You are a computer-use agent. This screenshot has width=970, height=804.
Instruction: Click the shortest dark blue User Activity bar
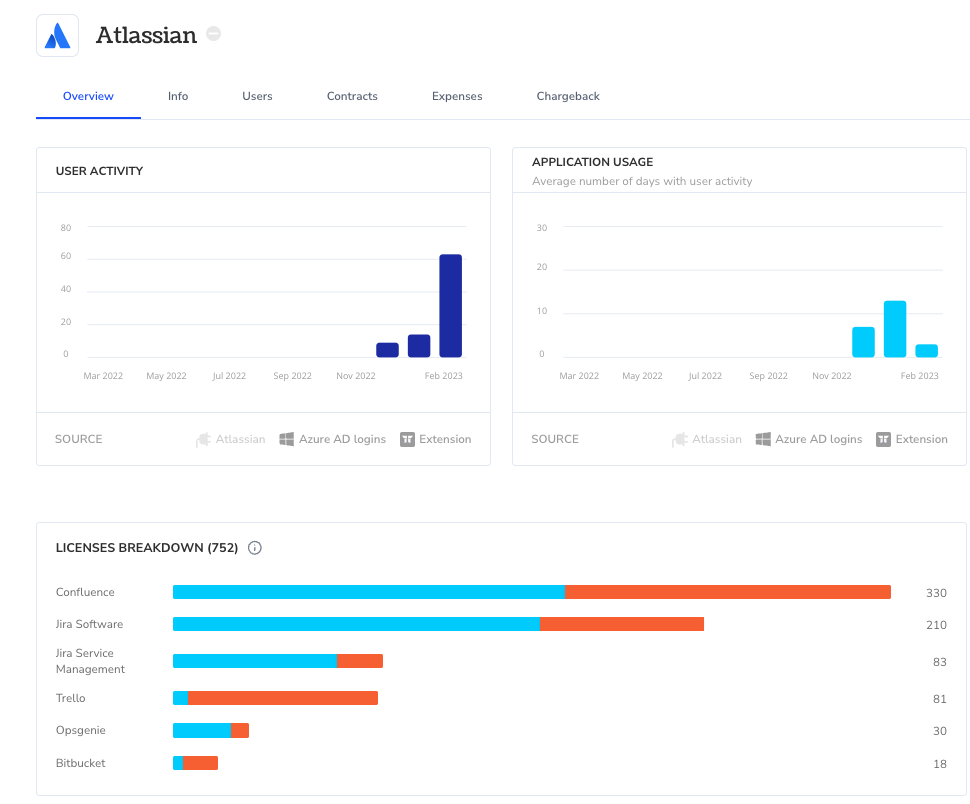[387, 350]
